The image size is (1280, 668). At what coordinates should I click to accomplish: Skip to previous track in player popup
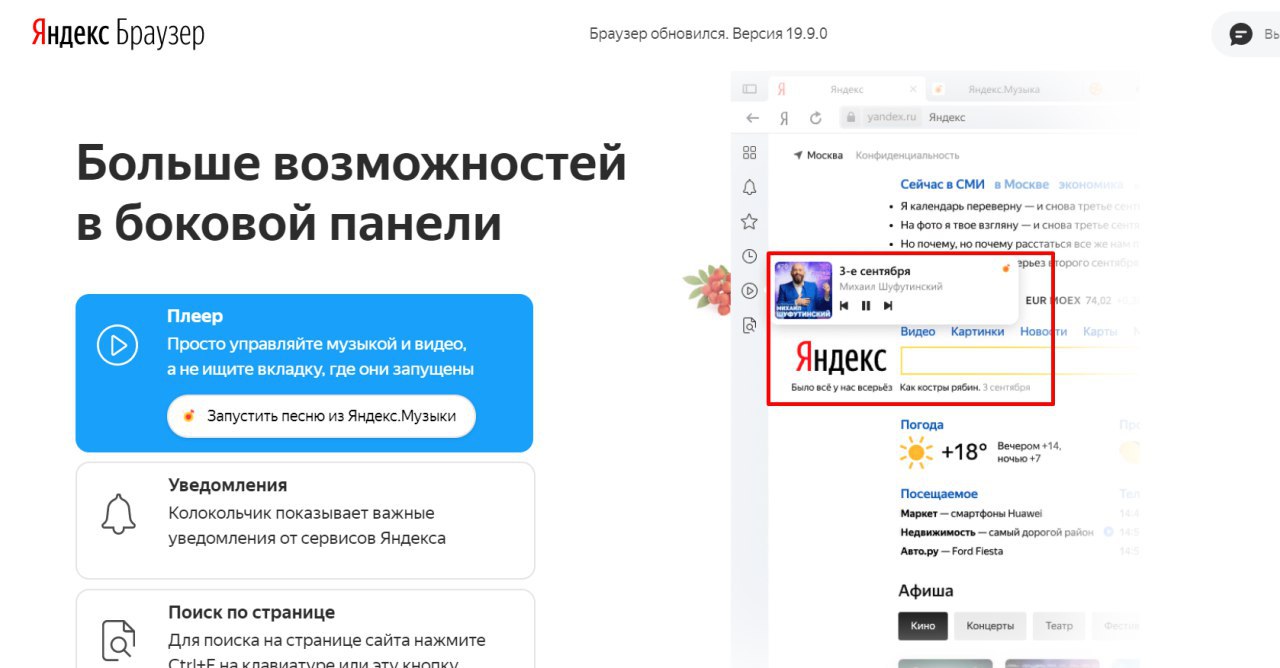tap(844, 306)
